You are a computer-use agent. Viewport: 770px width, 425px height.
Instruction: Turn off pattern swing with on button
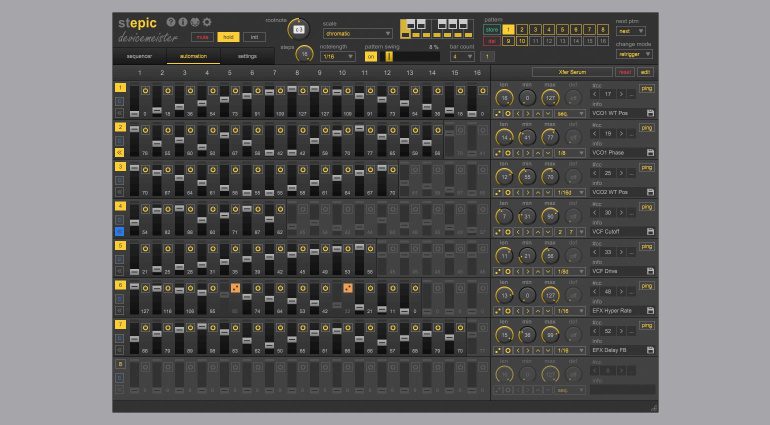(x=370, y=57)
